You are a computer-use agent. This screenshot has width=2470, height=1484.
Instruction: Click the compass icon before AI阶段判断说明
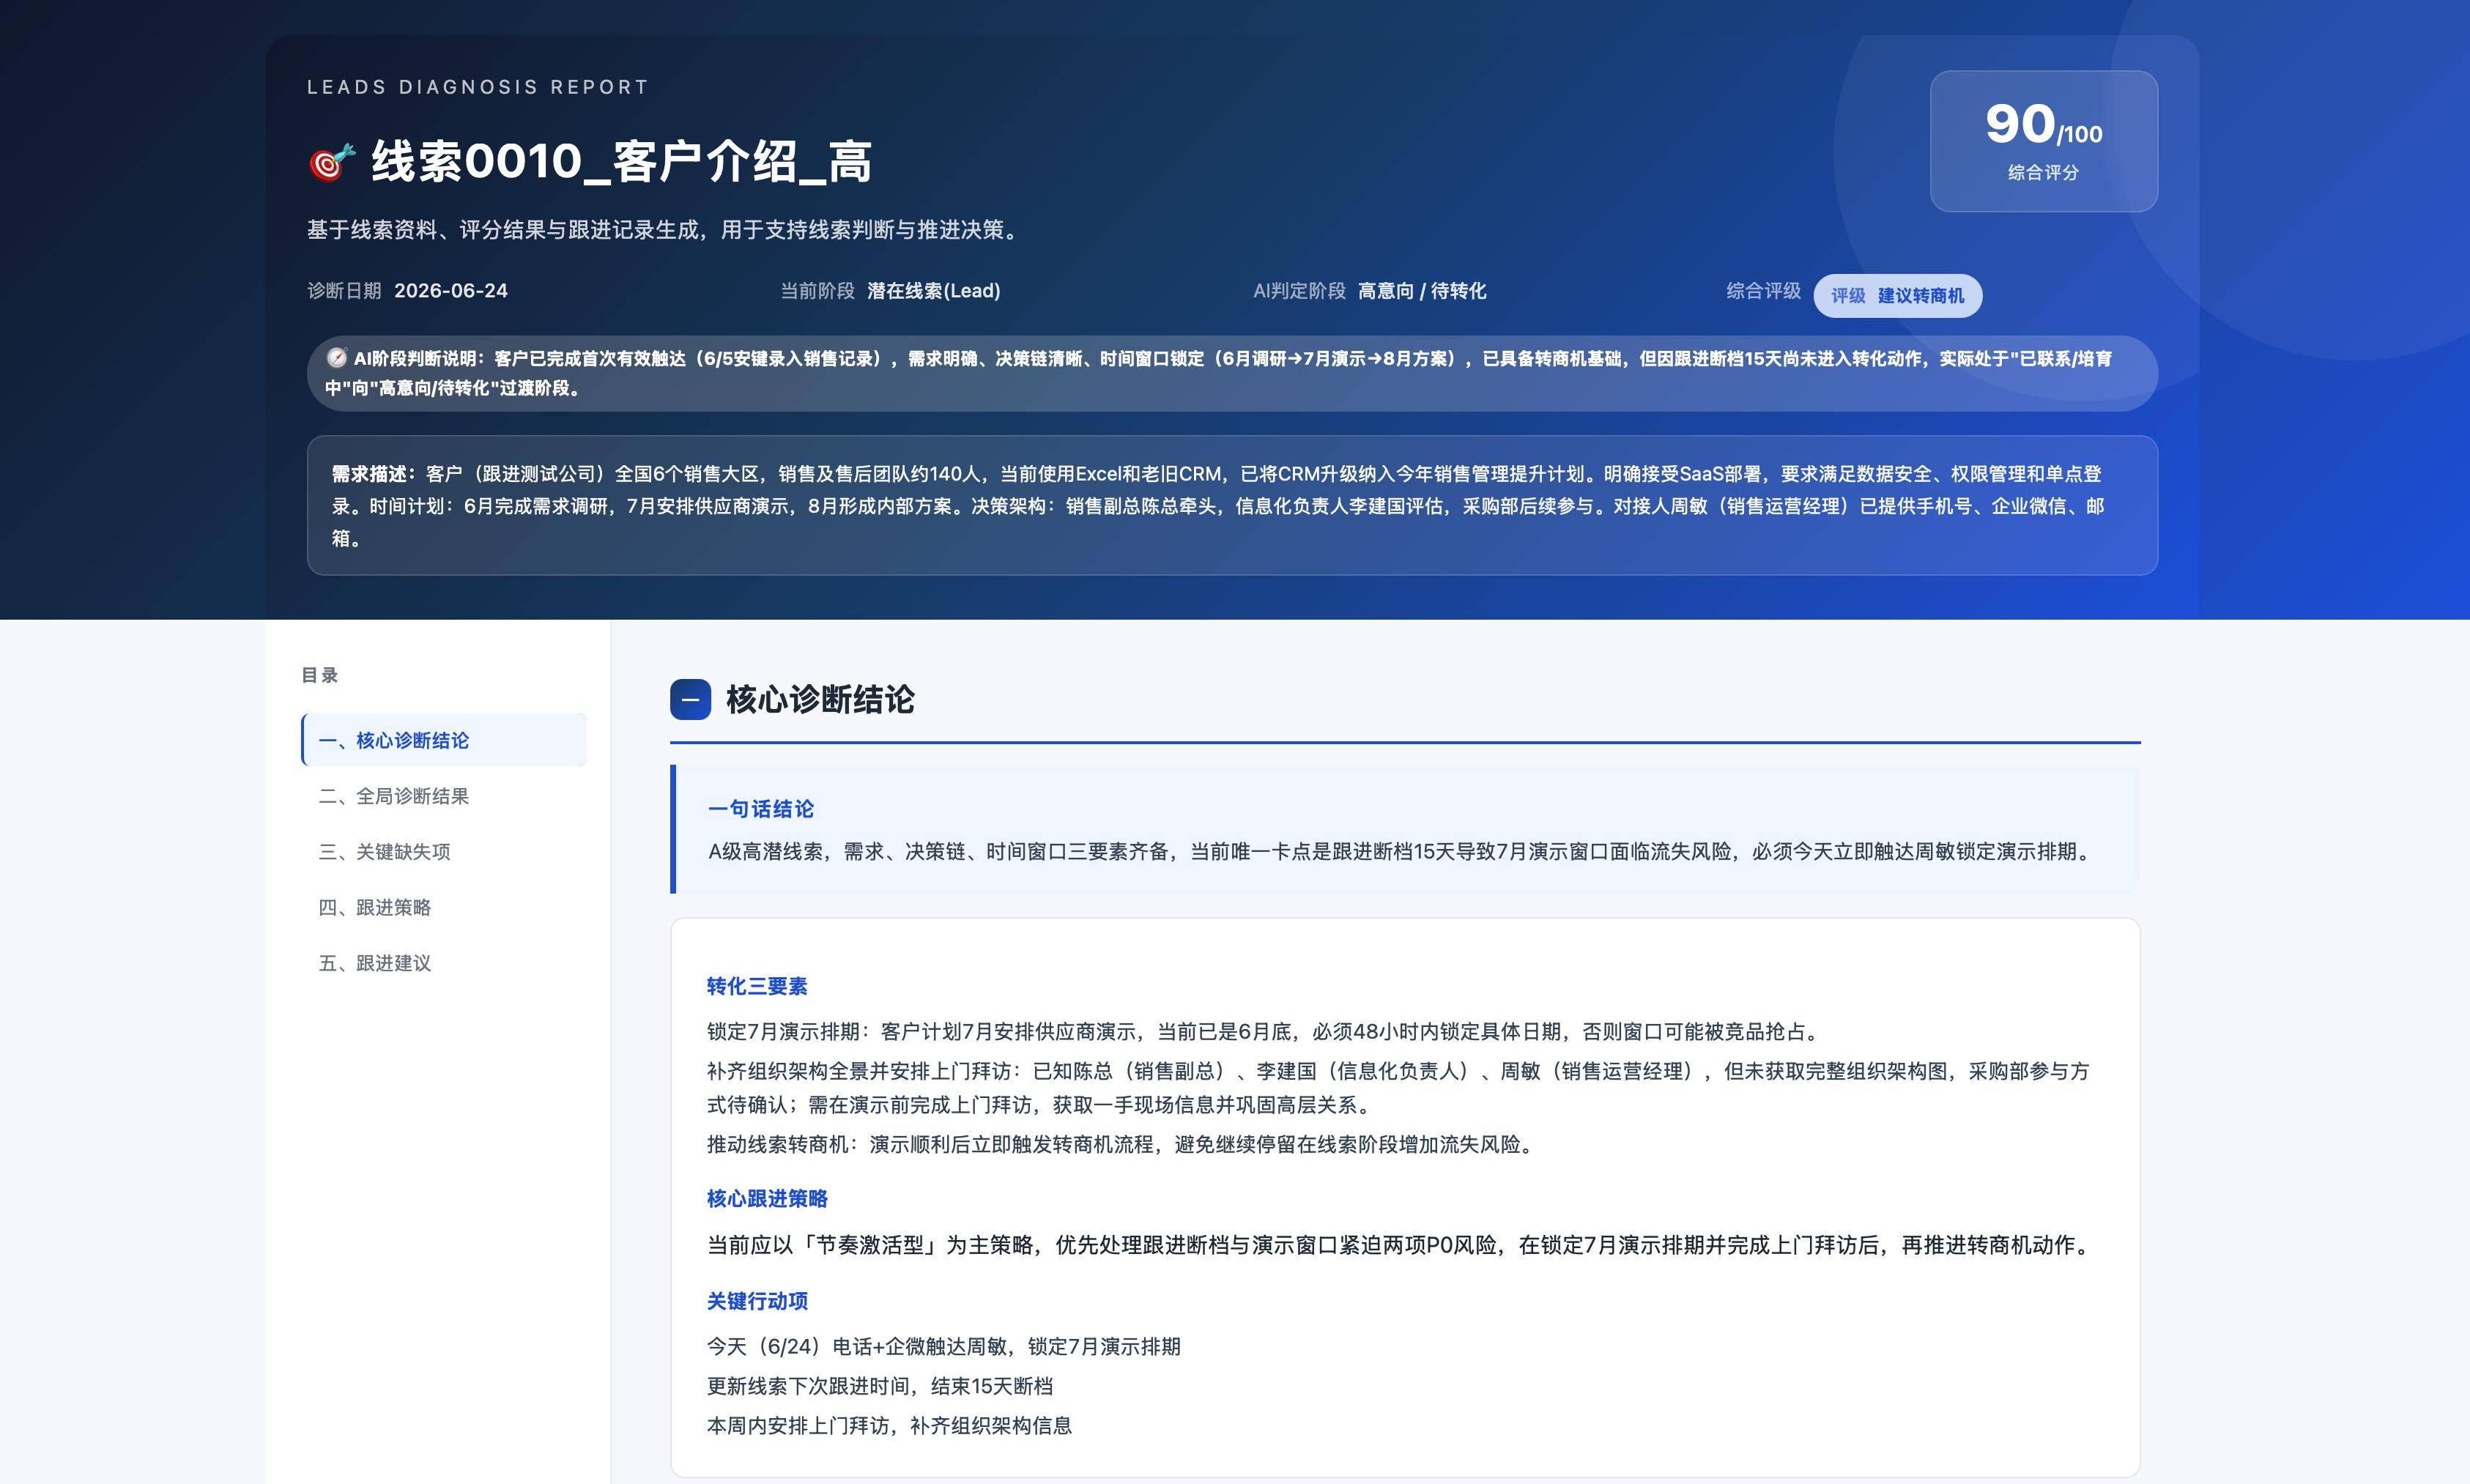pyautogui.click(x=337, y=358)
